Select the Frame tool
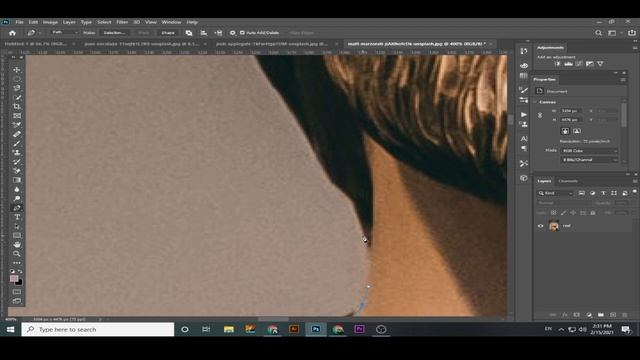The width and height of the screenshot is (640, 360). point(17,116)
